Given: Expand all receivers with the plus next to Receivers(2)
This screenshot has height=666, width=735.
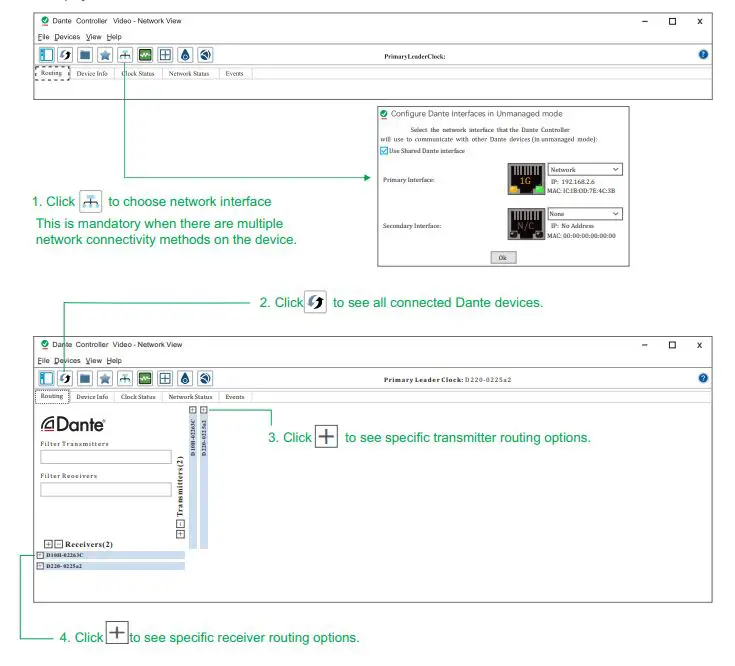Looking at the screenshot, I should coord(48,544).
